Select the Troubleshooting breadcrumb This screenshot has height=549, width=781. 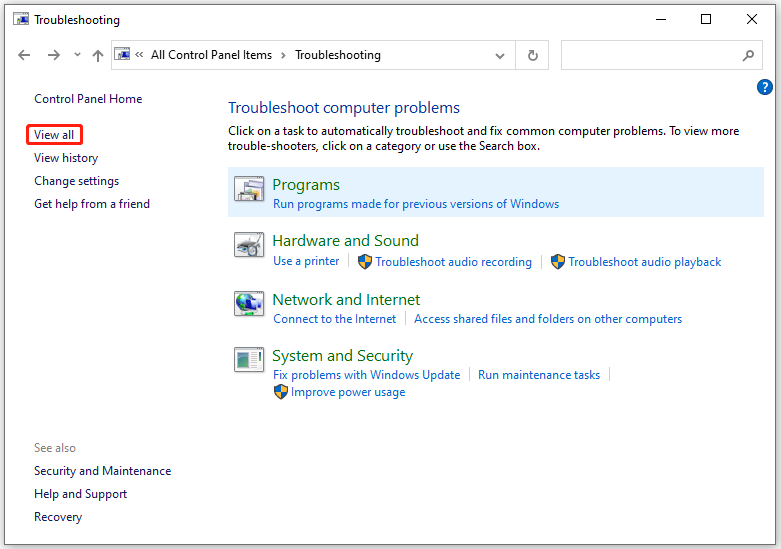click(x=338, y=55)
